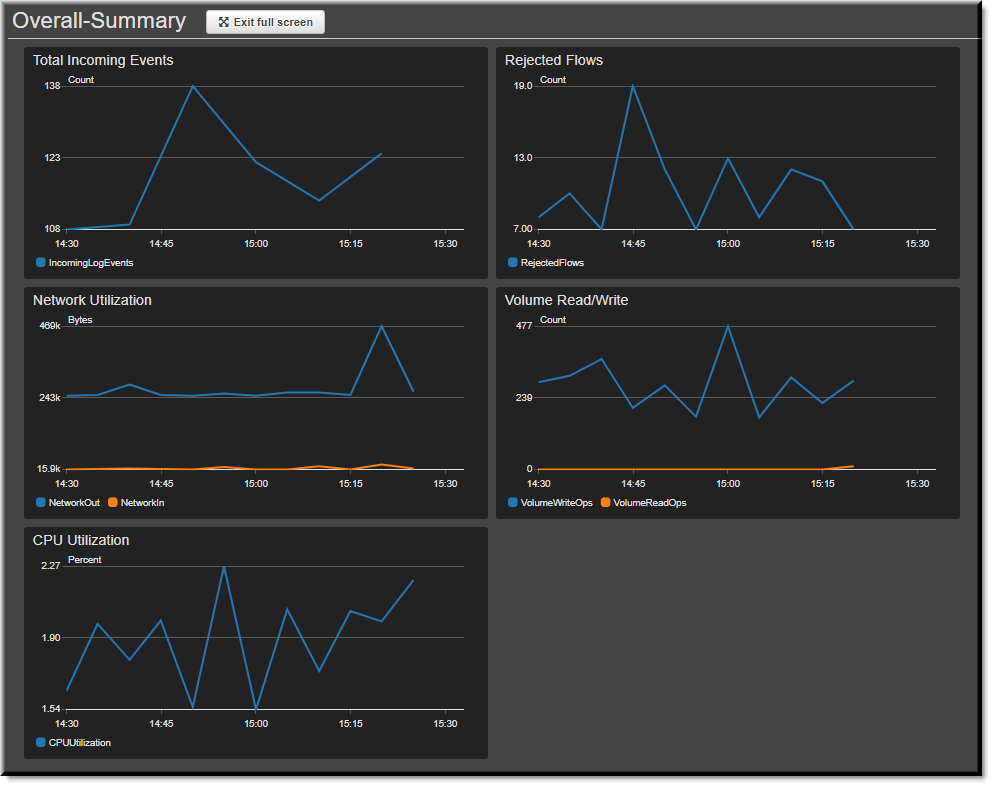Click the 14:45 time label in Total Incoming Events
This screenshot has width=991, height=785.
pyautogui.click(x=161, y=244)
